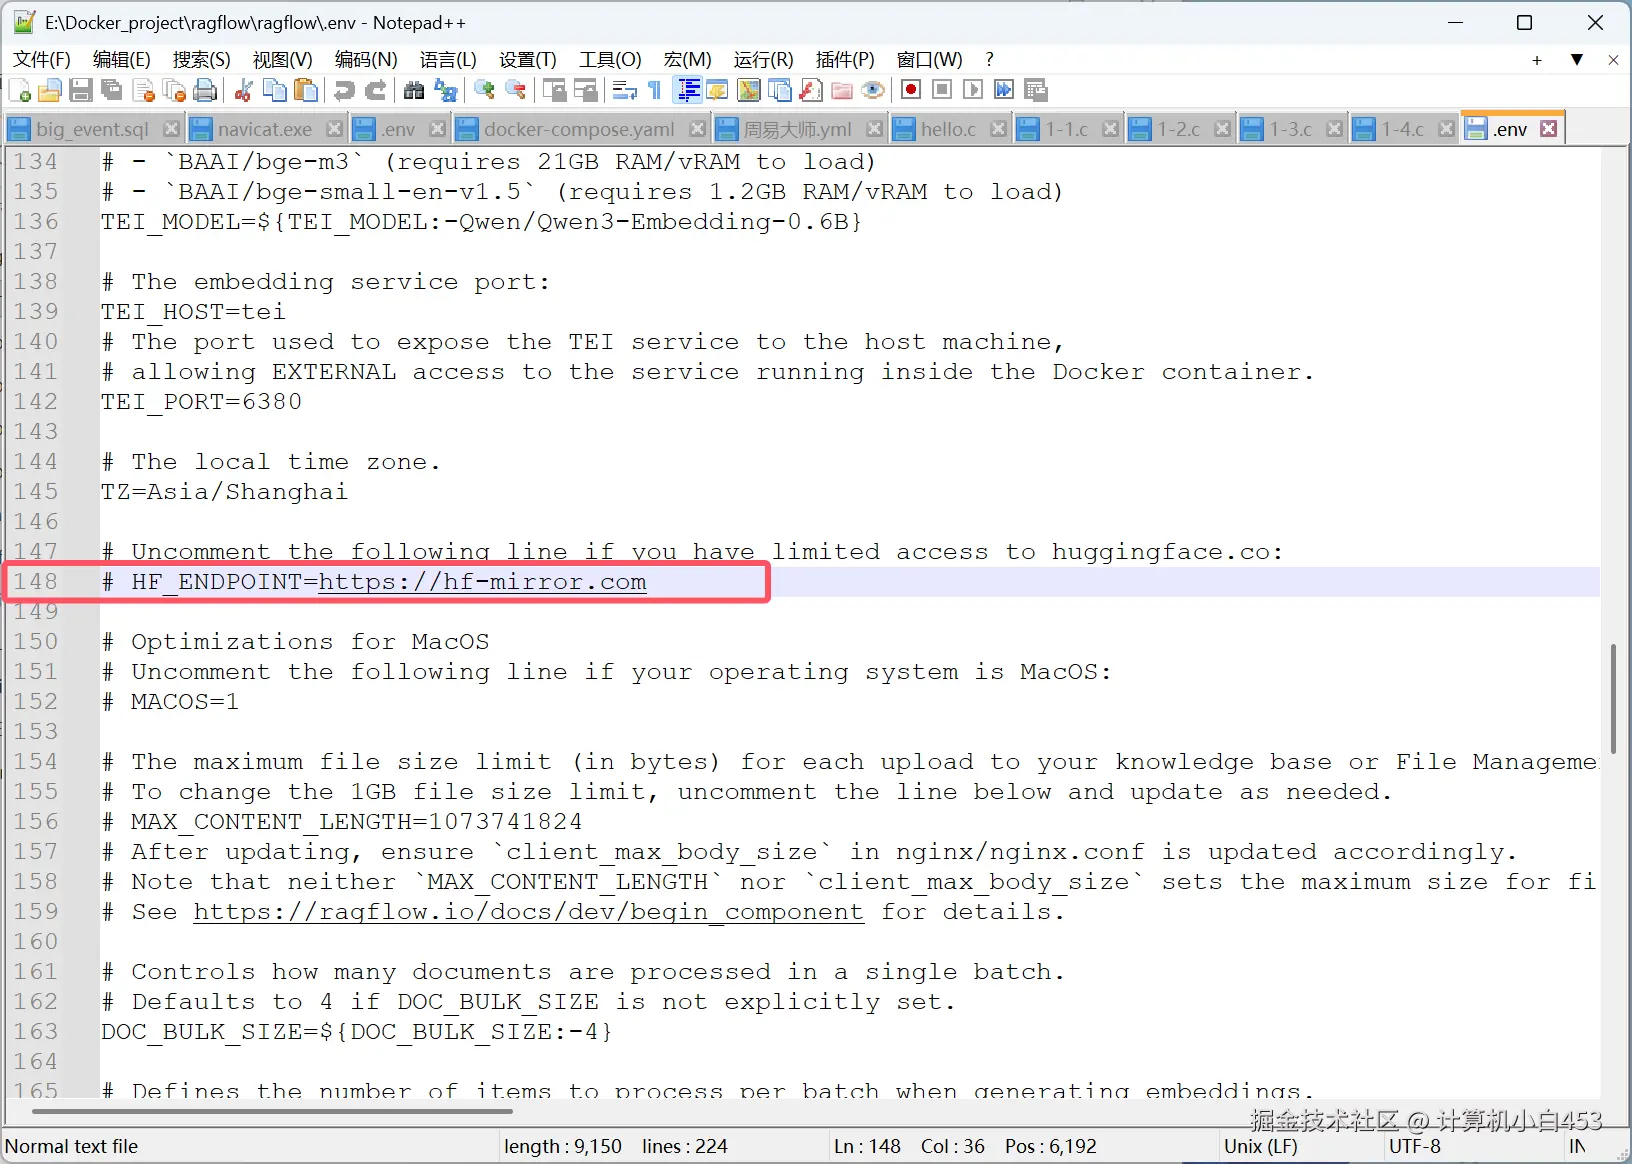Run macro multiple times icon
The height and width of the screenshot is (1164, 1632).
pos(1004,91)
